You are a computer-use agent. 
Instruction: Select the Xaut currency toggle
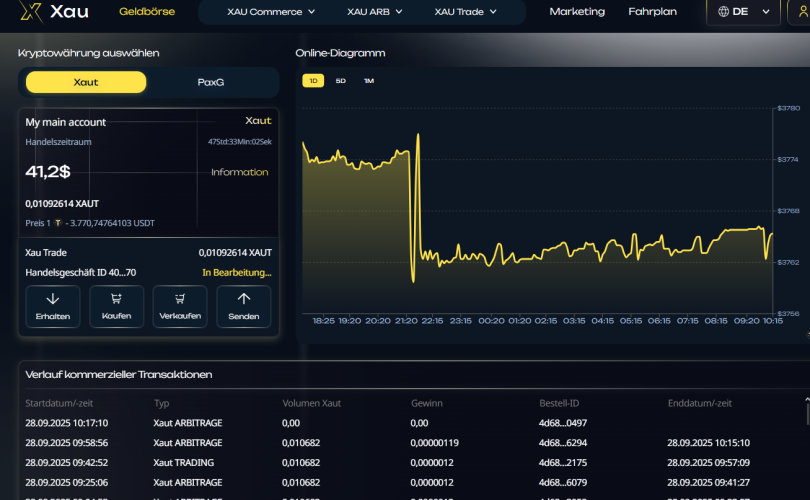coord(86,82)
